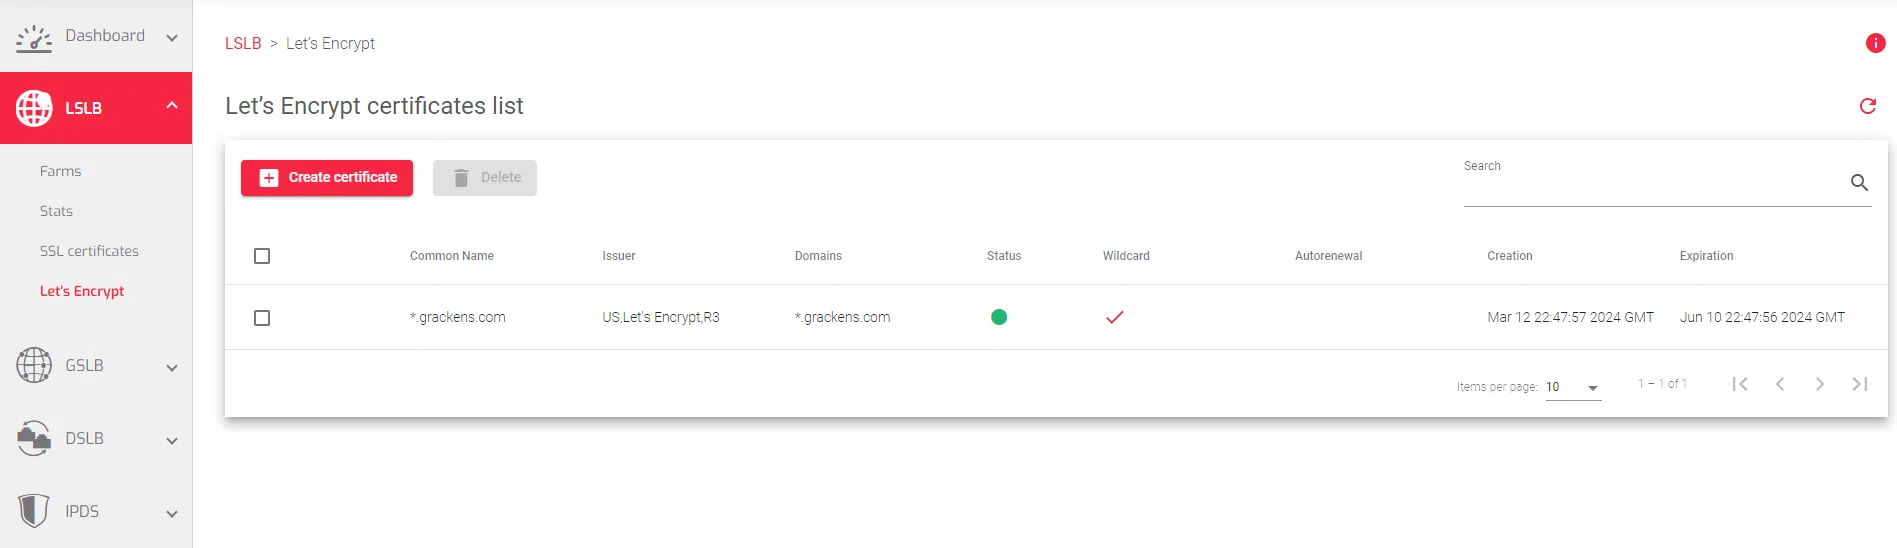Click the red info icon

click(1875, 43)
